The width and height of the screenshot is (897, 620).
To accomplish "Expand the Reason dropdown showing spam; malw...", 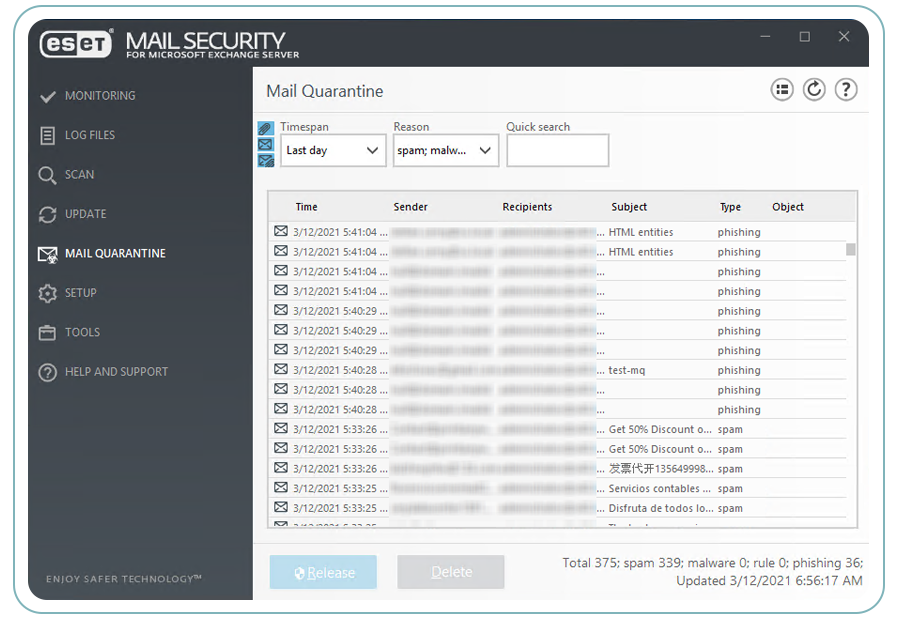I will tap(446, 150).
